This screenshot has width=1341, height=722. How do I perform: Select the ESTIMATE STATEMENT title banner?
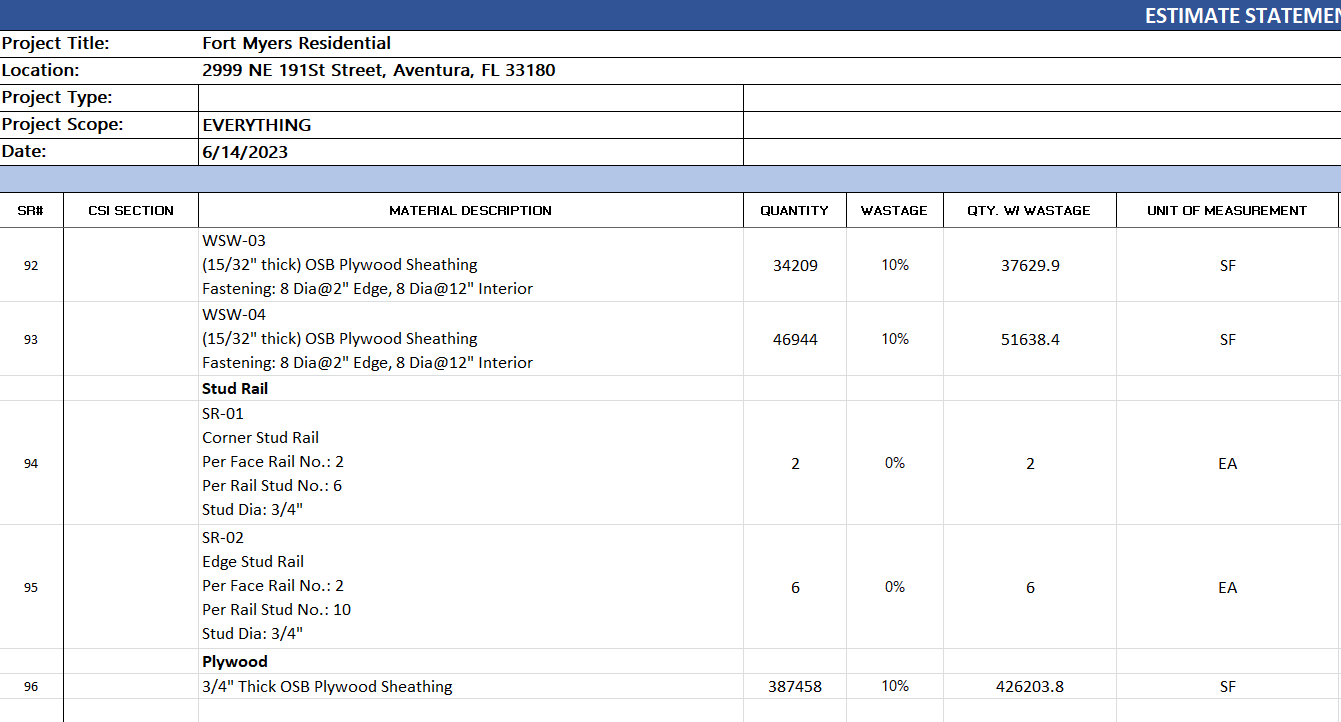[x=670, y=15]
